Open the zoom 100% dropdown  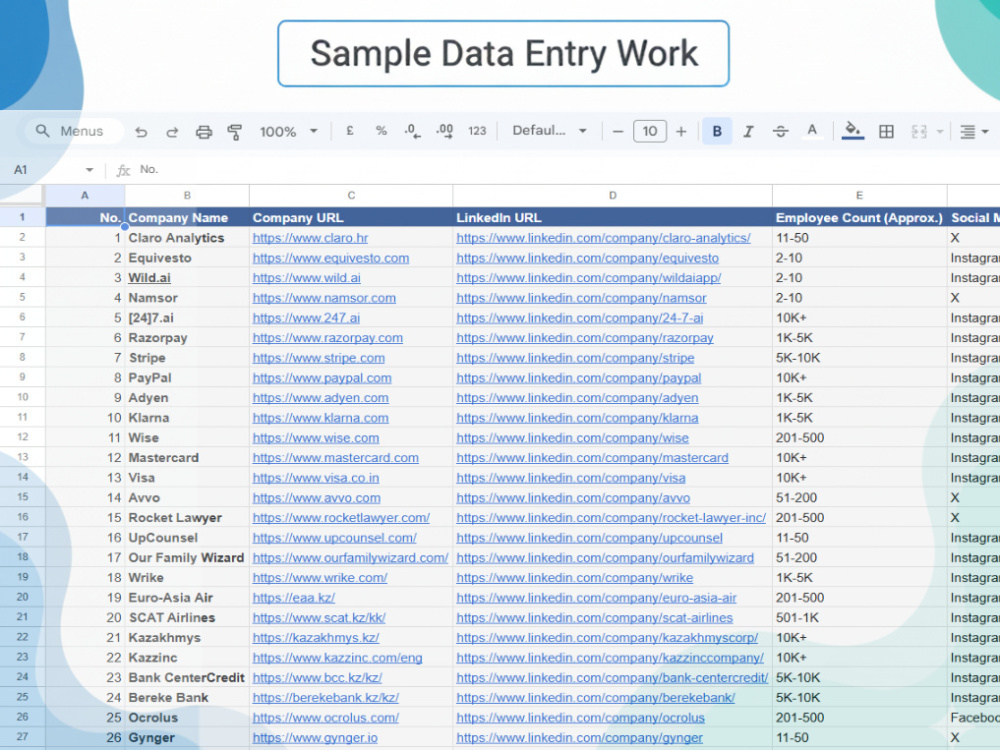[x=288, y=131]
